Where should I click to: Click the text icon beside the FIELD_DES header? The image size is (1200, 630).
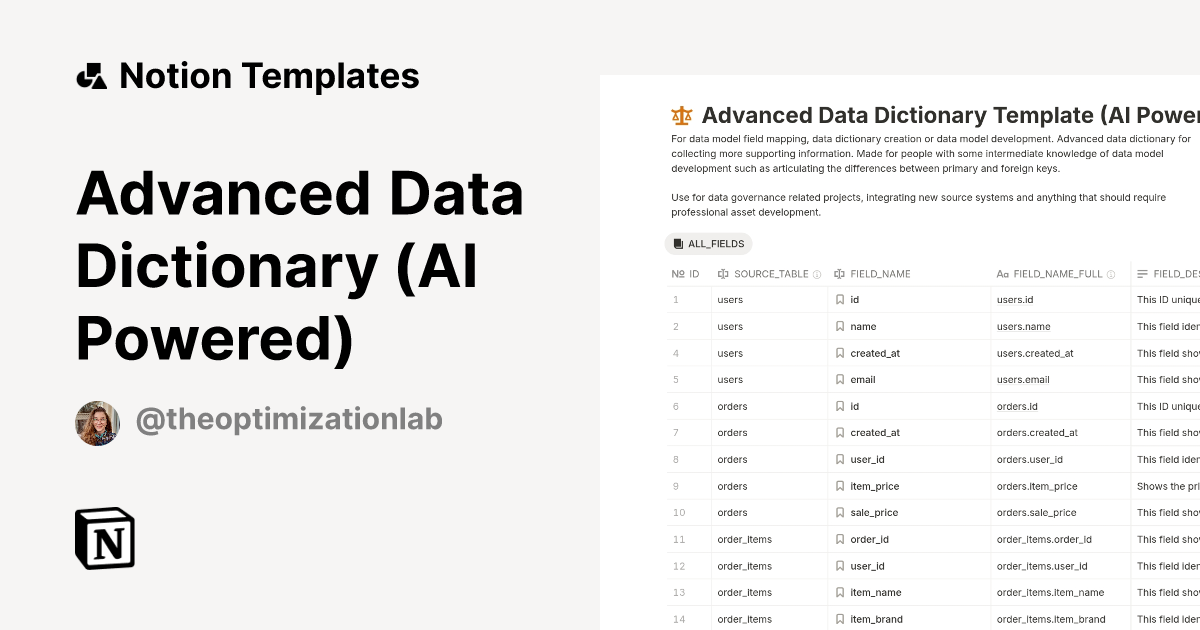(1143, 273)
